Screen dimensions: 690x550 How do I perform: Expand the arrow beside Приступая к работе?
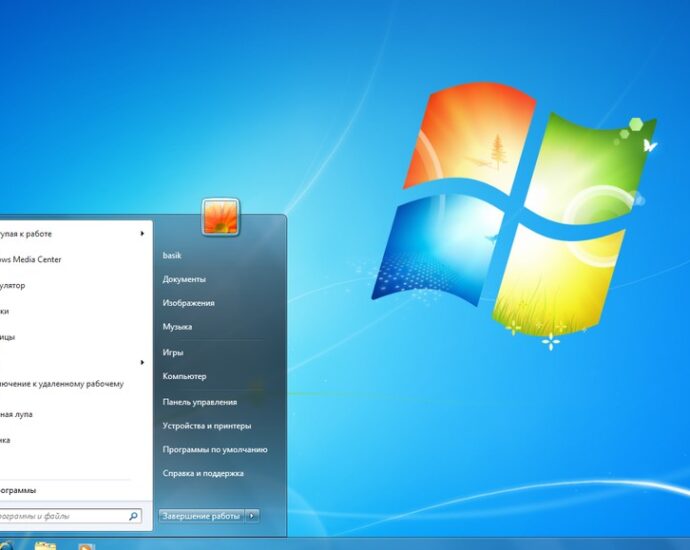click(x=142, y=234)
